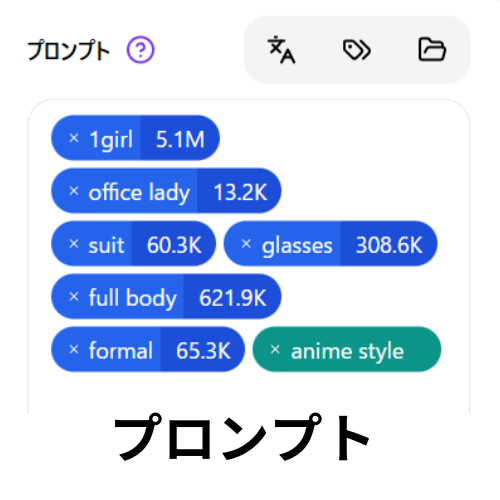Remove the 1girl tag

tap(74, 138)
